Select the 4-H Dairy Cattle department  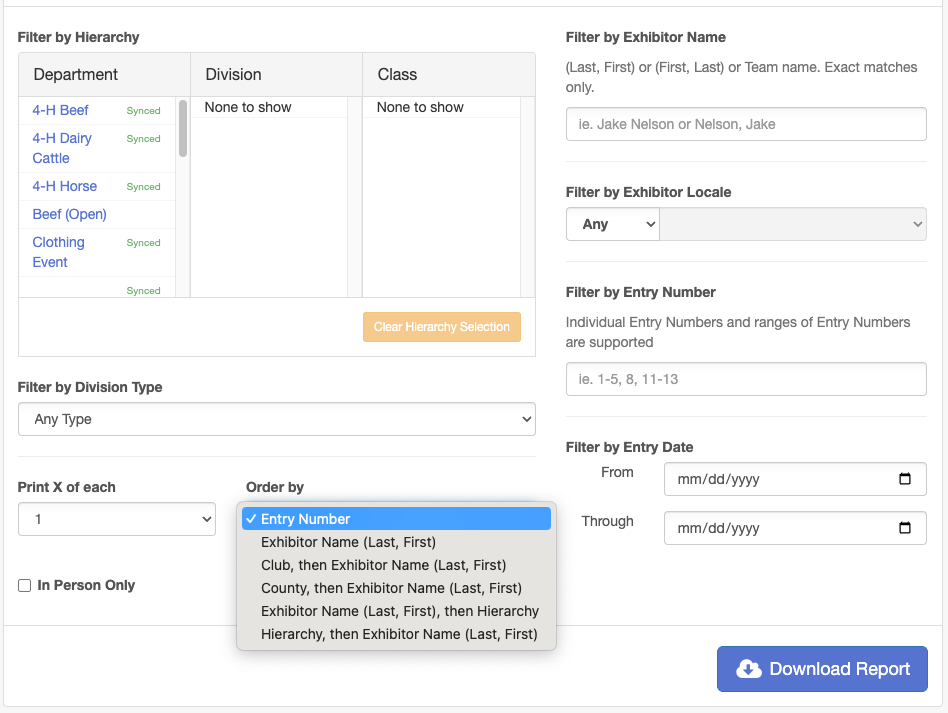62,148
